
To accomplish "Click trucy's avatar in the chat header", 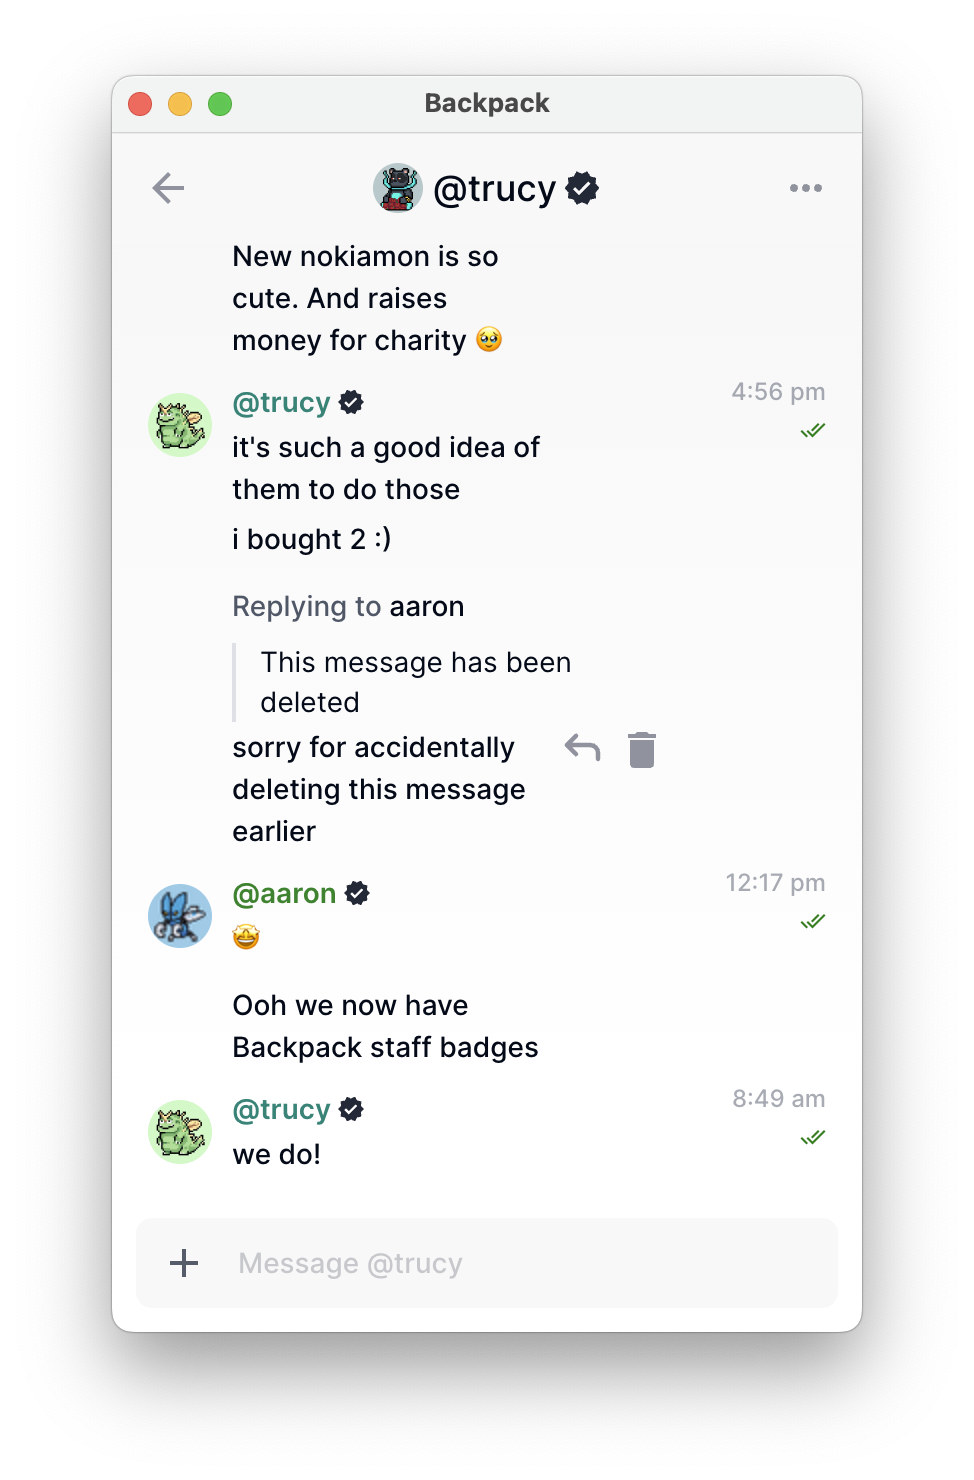I will pos(397,187).
